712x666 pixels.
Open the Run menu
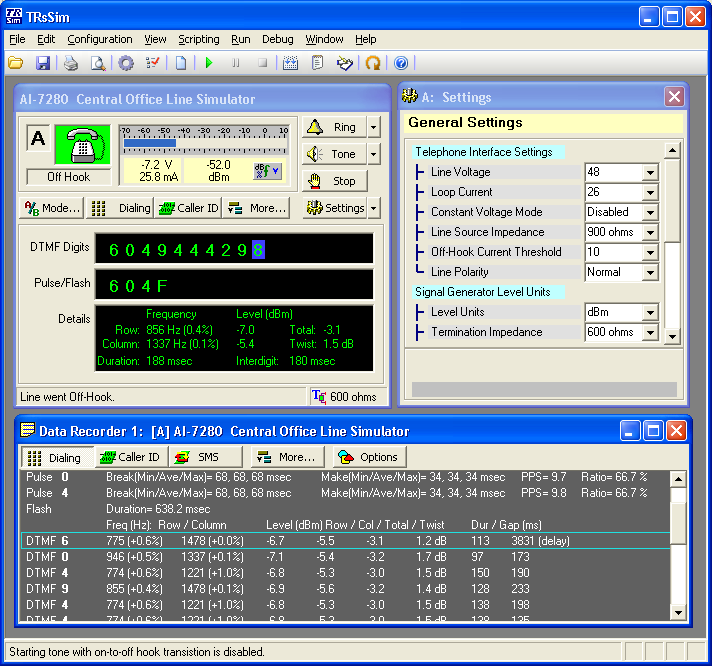coord(240,39)
